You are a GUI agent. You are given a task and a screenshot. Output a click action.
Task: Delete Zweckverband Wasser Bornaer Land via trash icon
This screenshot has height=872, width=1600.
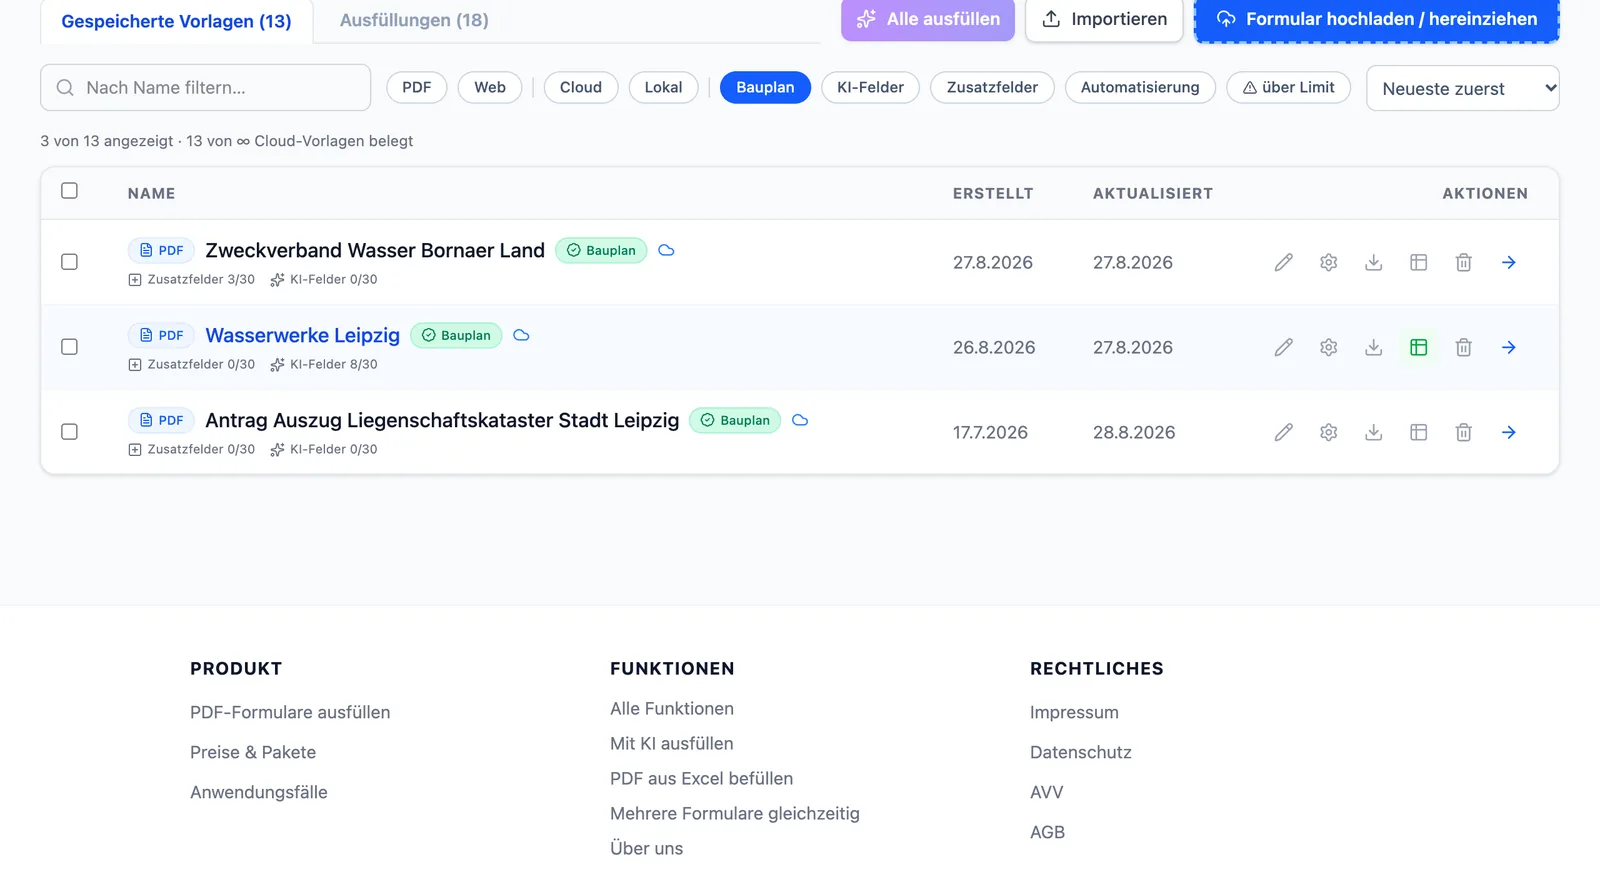click(1463, 262)
